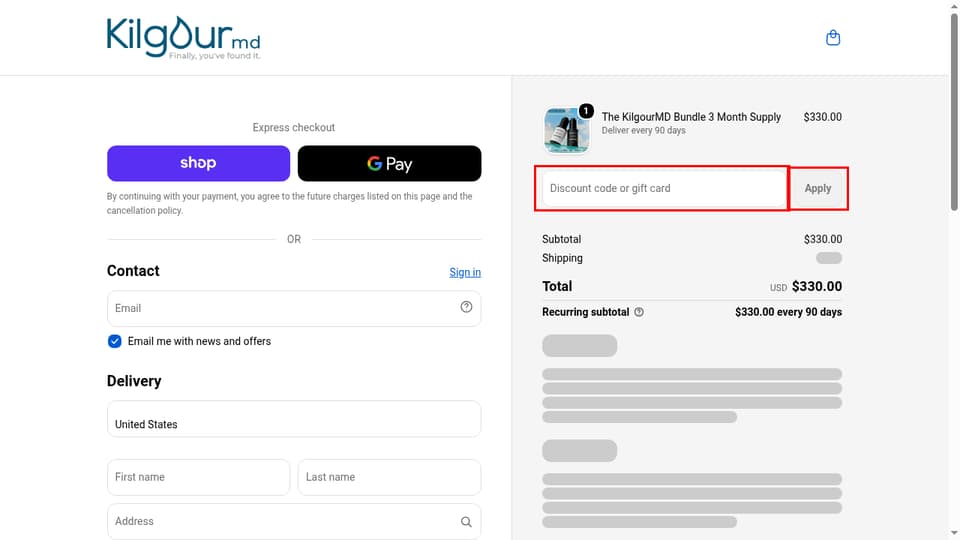The image size is (960, 540).
Task: Open the United States country dropdown
Action: (x=294, y=419)
